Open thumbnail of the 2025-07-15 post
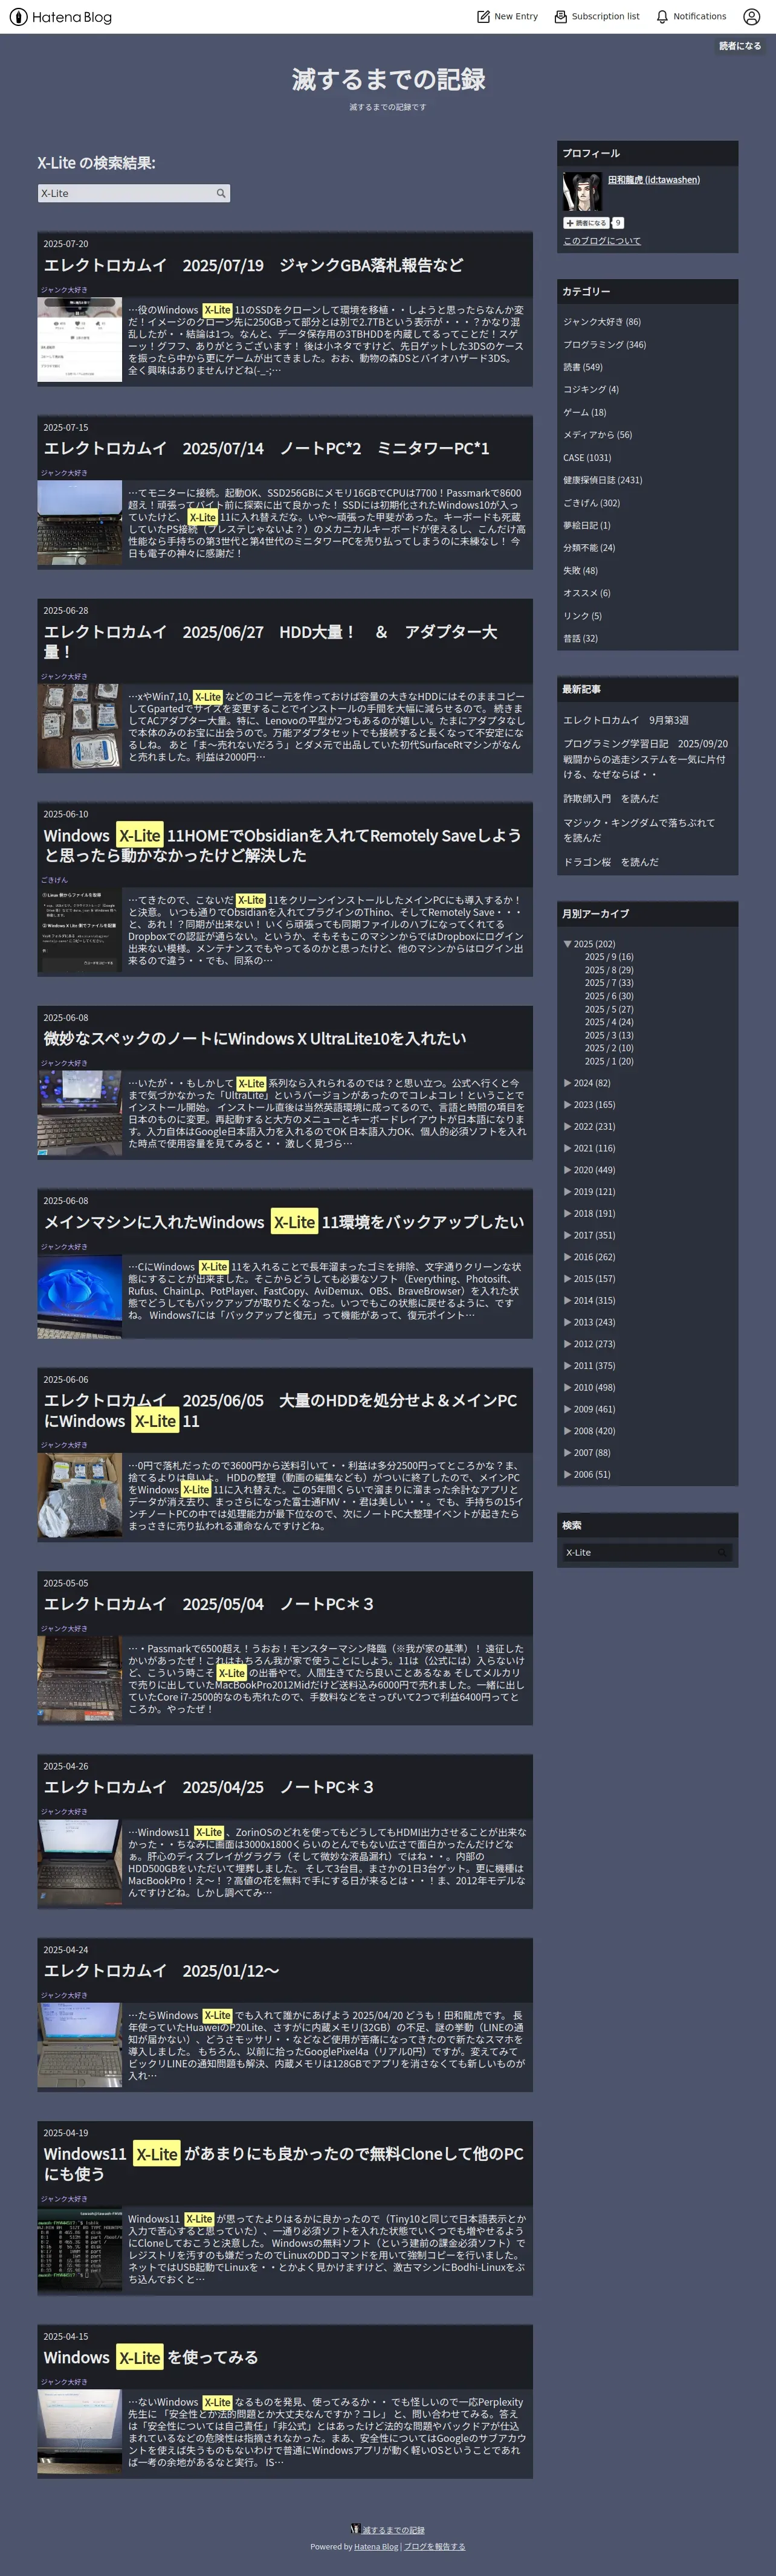This screenshot has width=776, height=2576. pos(79,522)
